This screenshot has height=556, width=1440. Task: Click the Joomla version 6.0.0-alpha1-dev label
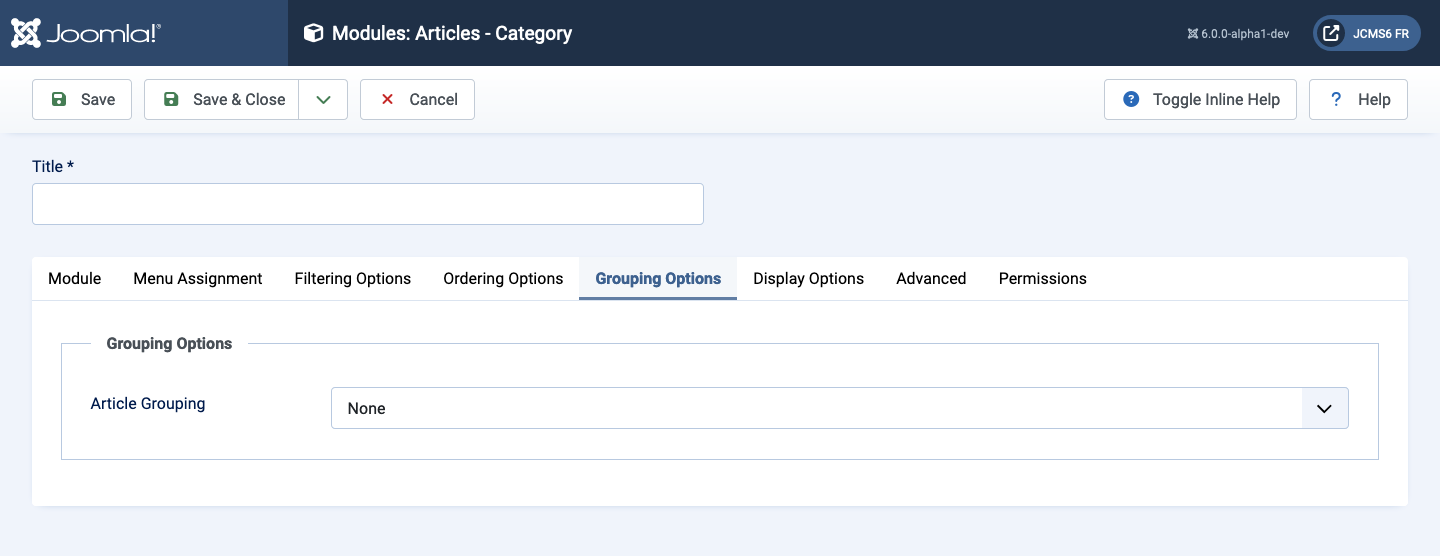click(1238, 33)
